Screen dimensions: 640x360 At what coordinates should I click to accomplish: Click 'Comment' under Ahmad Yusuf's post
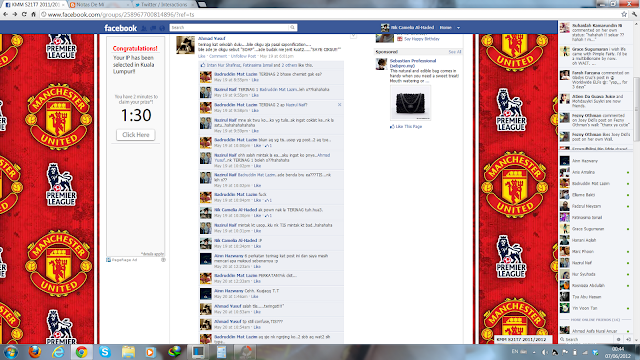(x=218, y=56)
